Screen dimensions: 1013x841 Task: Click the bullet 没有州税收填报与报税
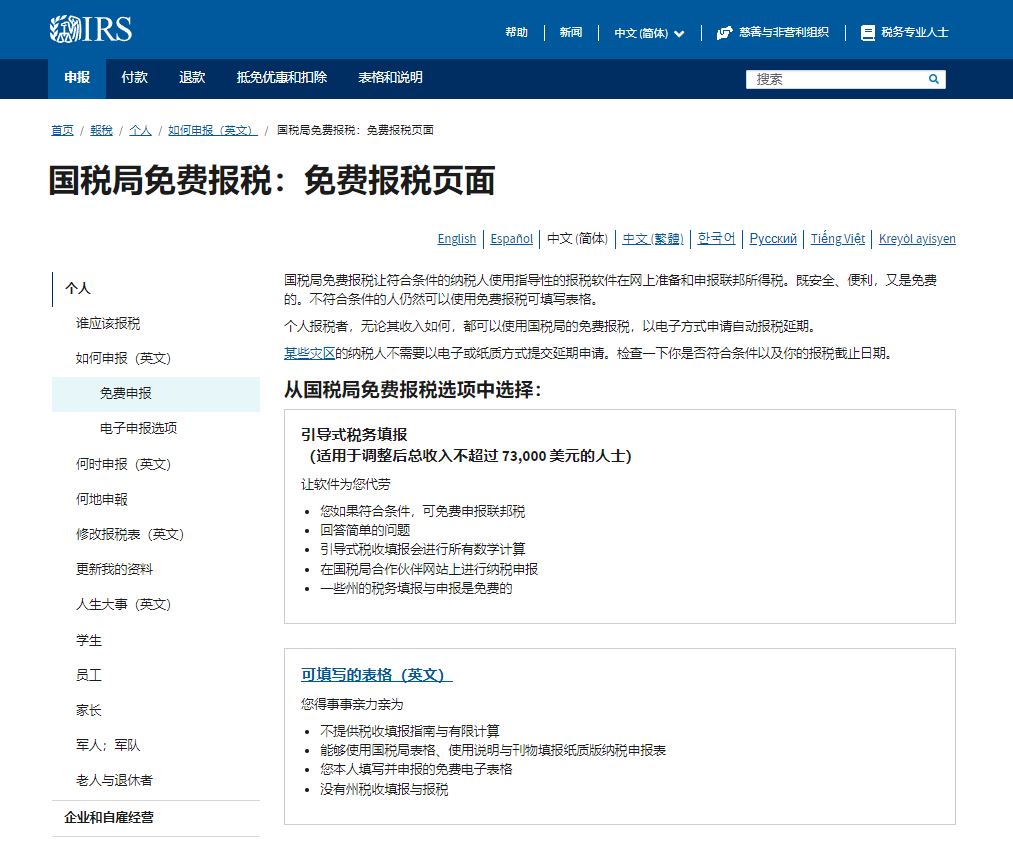(384, 789)
